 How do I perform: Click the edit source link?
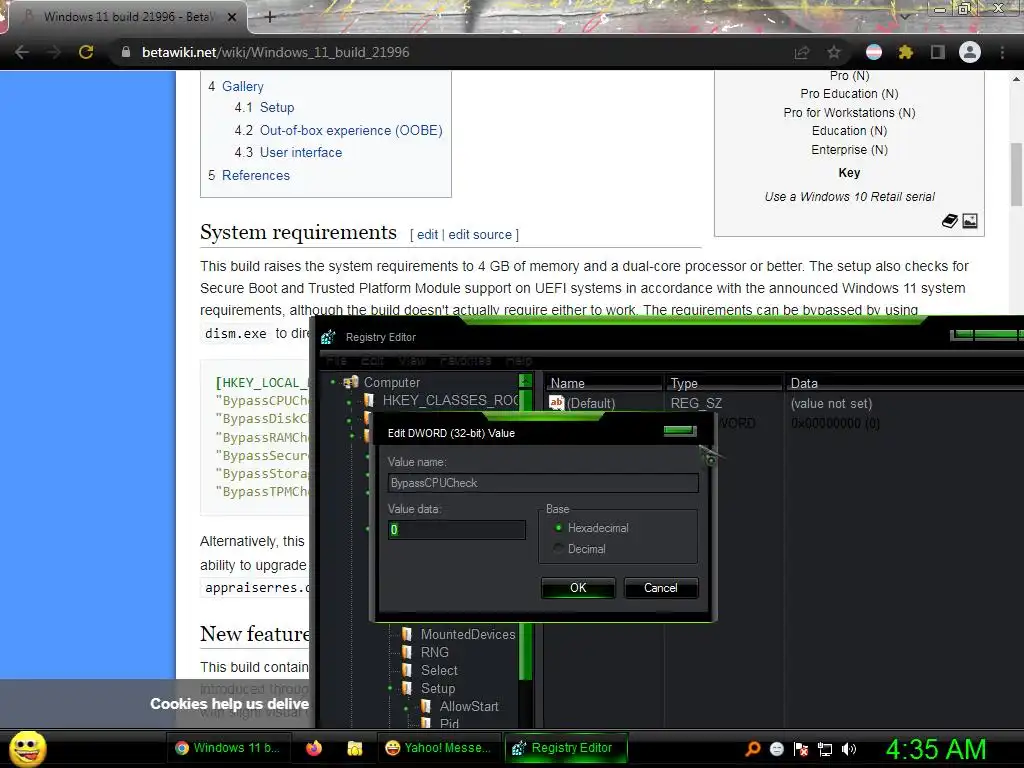coord(480,234)
